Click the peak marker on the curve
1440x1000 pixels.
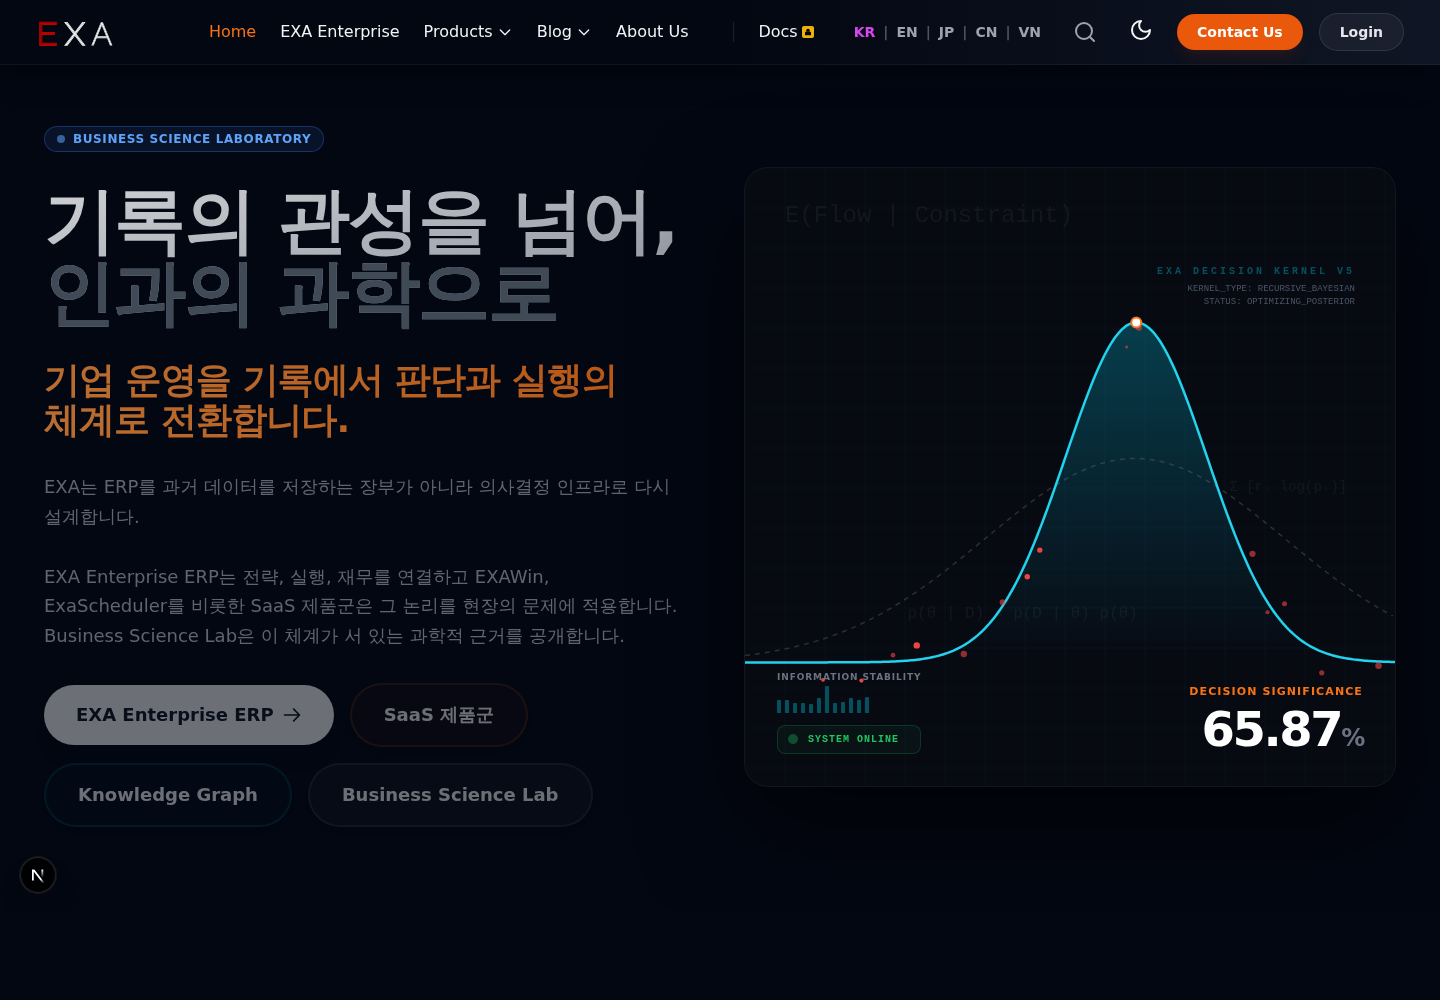point(1136,322)
